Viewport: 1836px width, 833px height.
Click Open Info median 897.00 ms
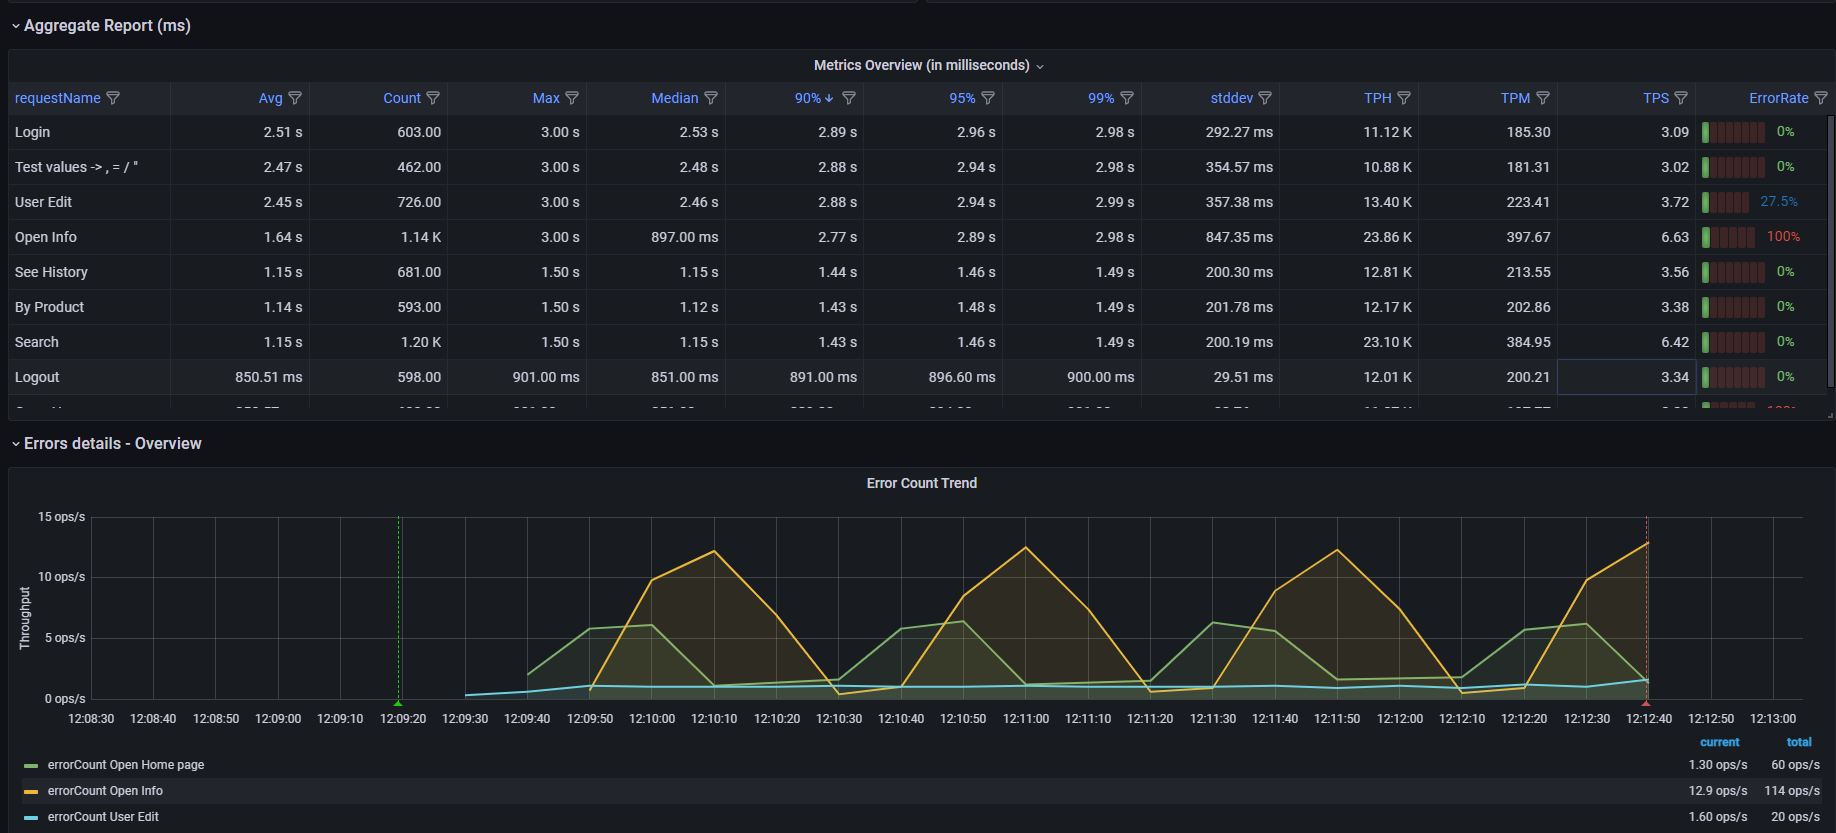coord(684,237)
